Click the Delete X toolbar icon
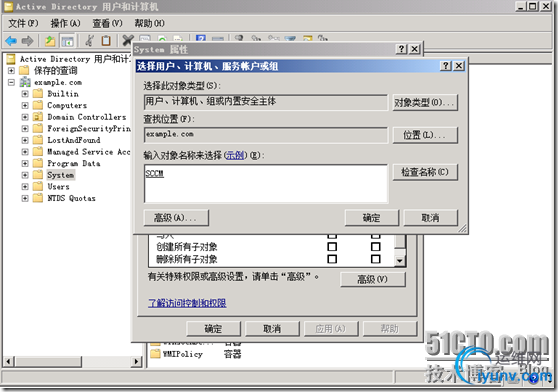Image resolution: width=558 pixels, height=392 pixels. pyautogui.click(x=127, y=40)
